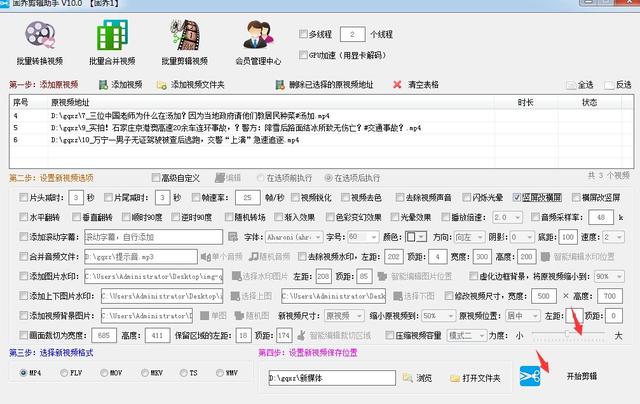Click the 添加视频 button label

point(127,85)
